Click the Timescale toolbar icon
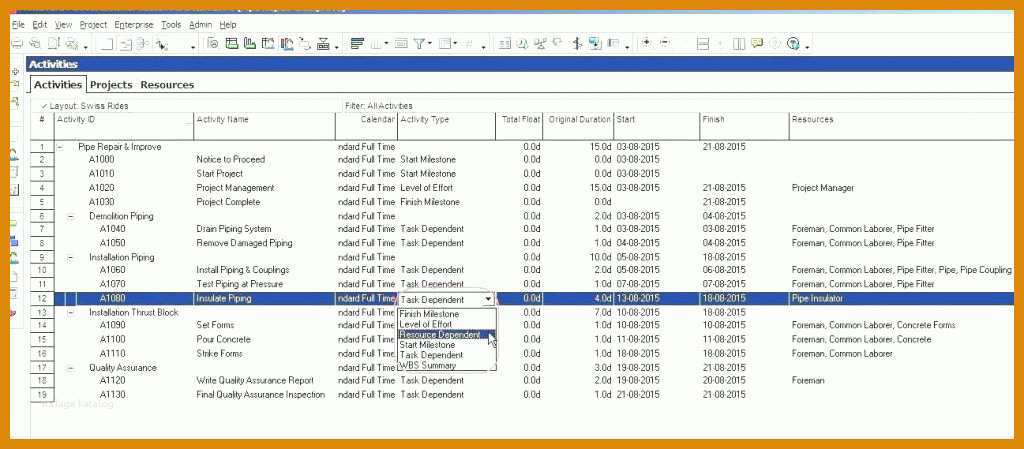 coord(401,44)
